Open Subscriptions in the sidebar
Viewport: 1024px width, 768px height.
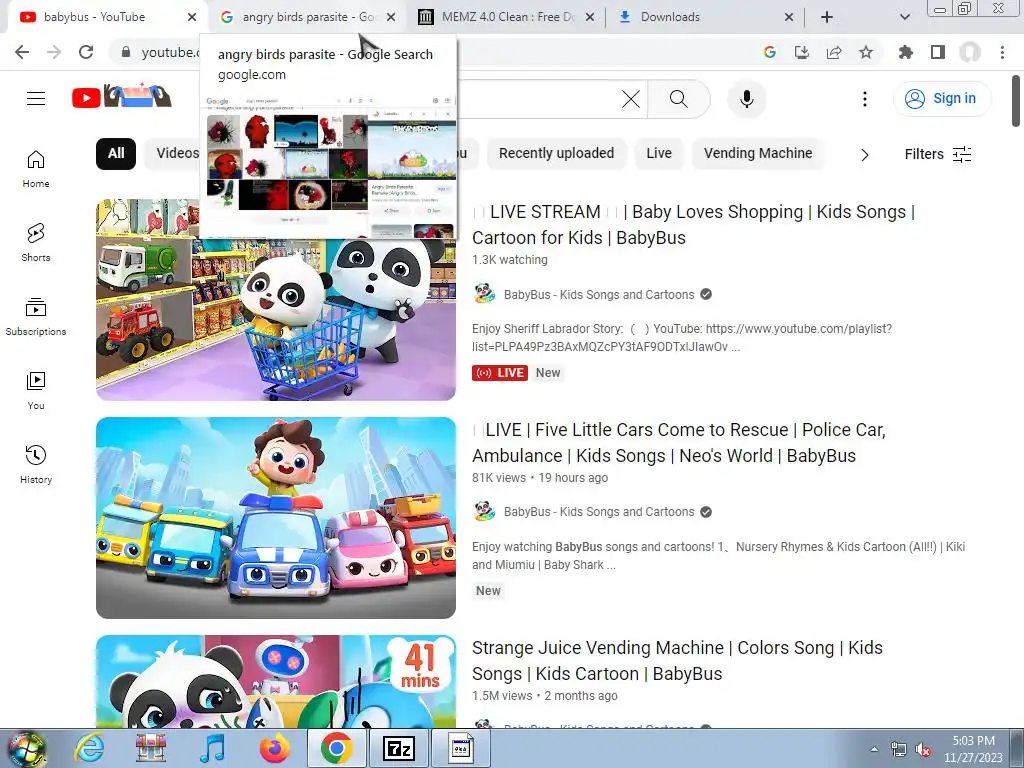click(x=36, y=316)
